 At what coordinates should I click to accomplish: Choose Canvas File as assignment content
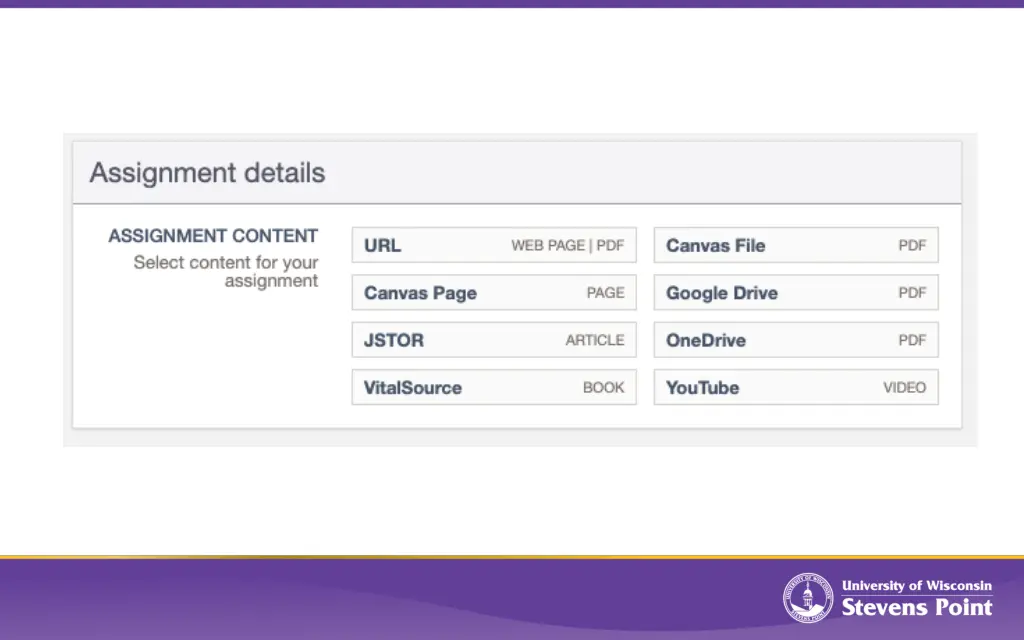click(x=796, y=245)
